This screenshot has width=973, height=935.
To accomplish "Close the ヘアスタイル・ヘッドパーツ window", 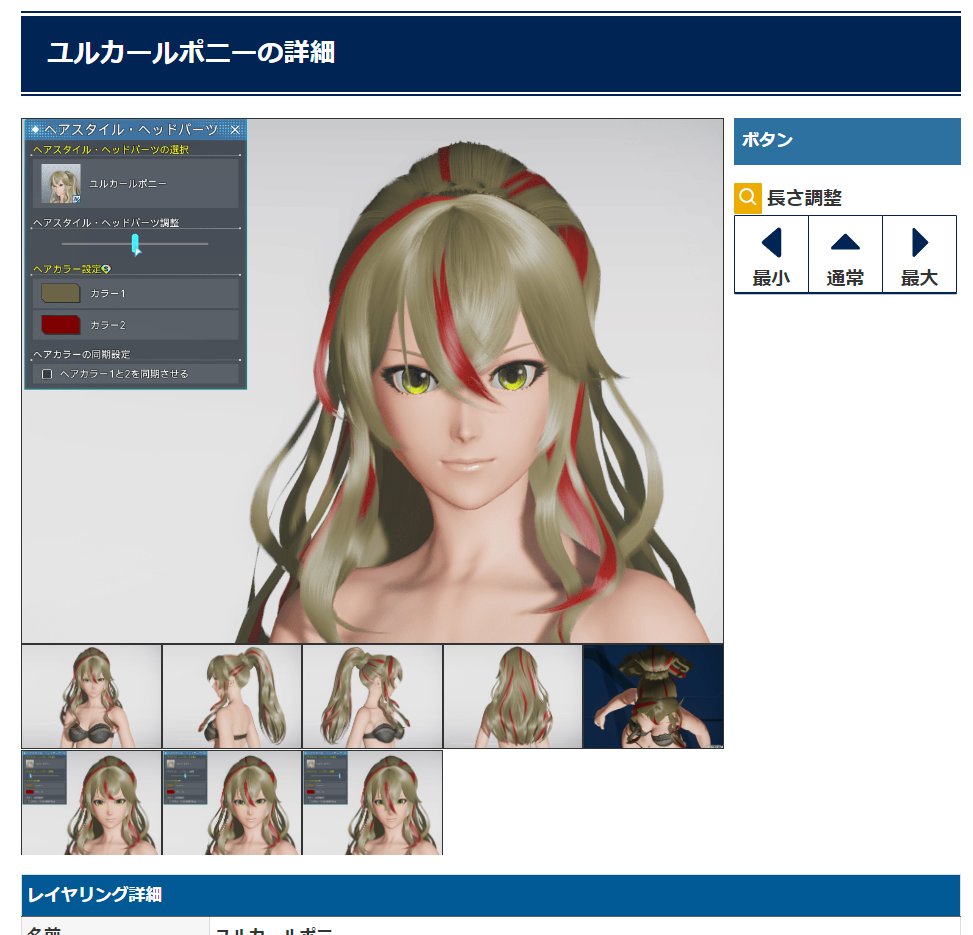I will point(235,130).
